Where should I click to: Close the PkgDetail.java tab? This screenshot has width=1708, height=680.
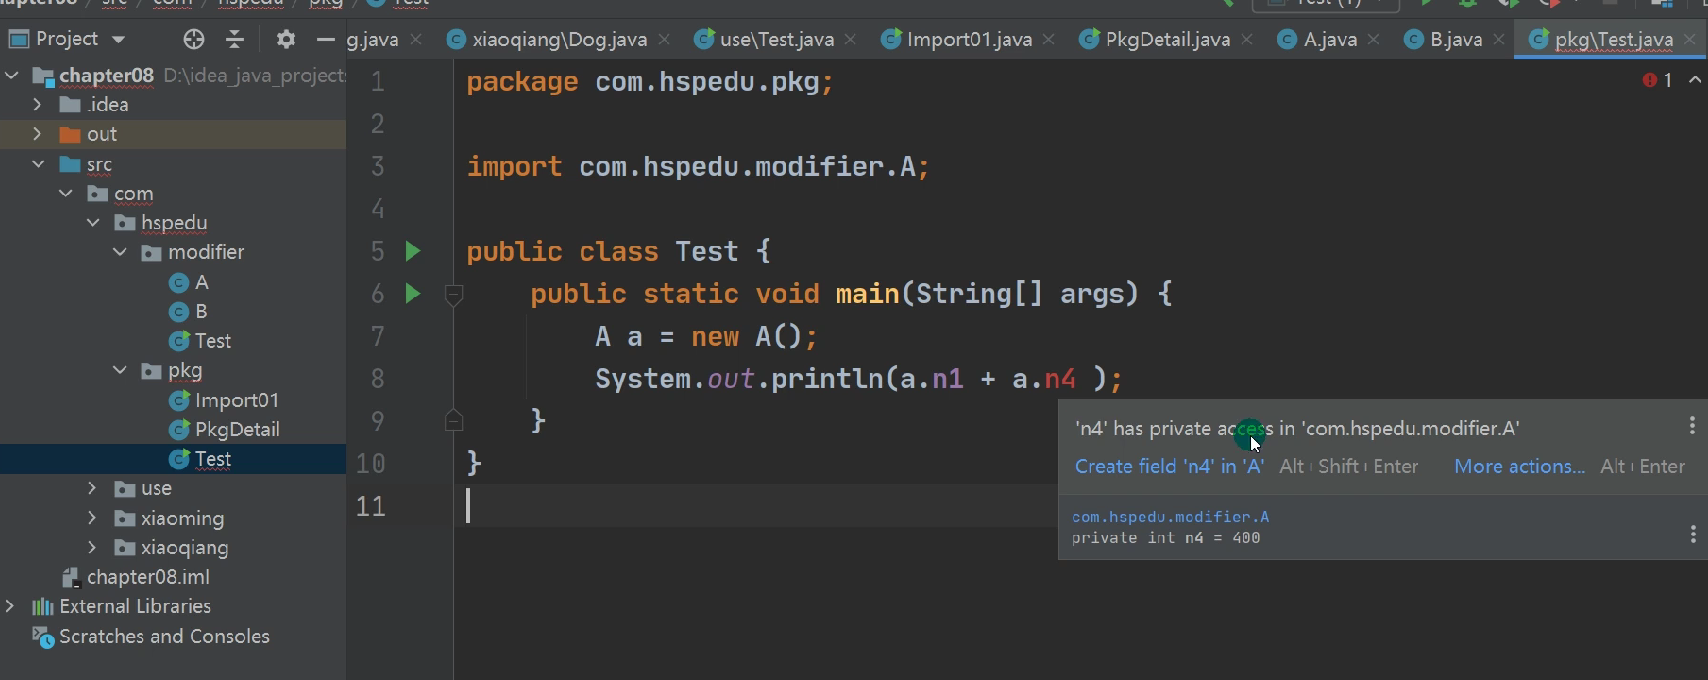tap(1247, 39)
